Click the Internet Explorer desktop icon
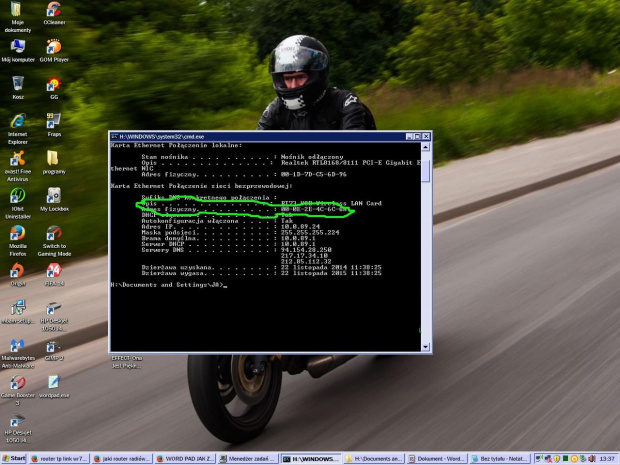The image size is (620, 465). pos(17,121)
